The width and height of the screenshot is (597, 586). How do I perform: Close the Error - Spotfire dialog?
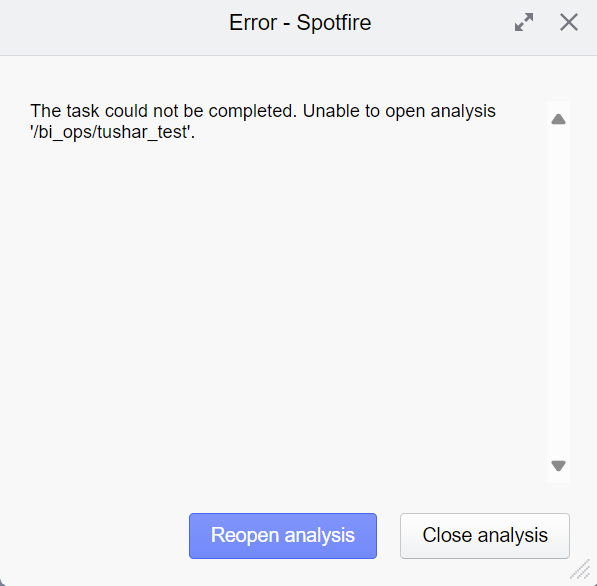[x=569, y=22]
